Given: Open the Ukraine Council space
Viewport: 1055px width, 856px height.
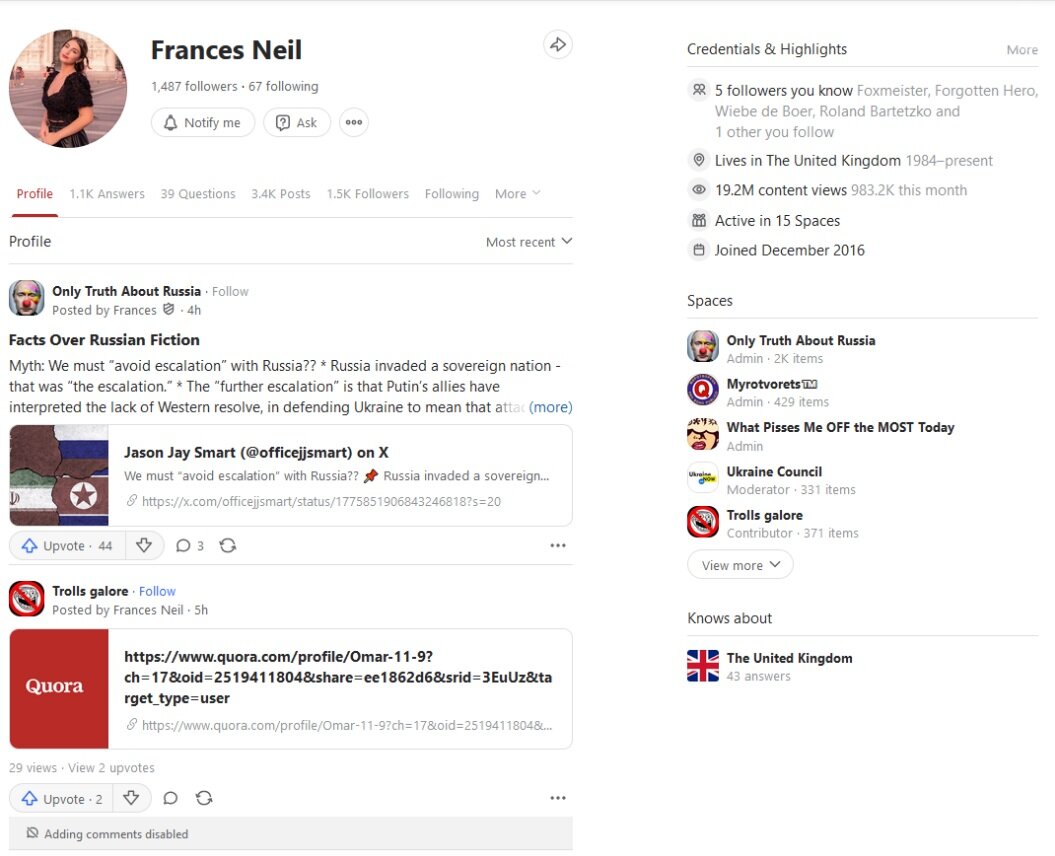Looking at the screenshot, I should coord(774,472).
